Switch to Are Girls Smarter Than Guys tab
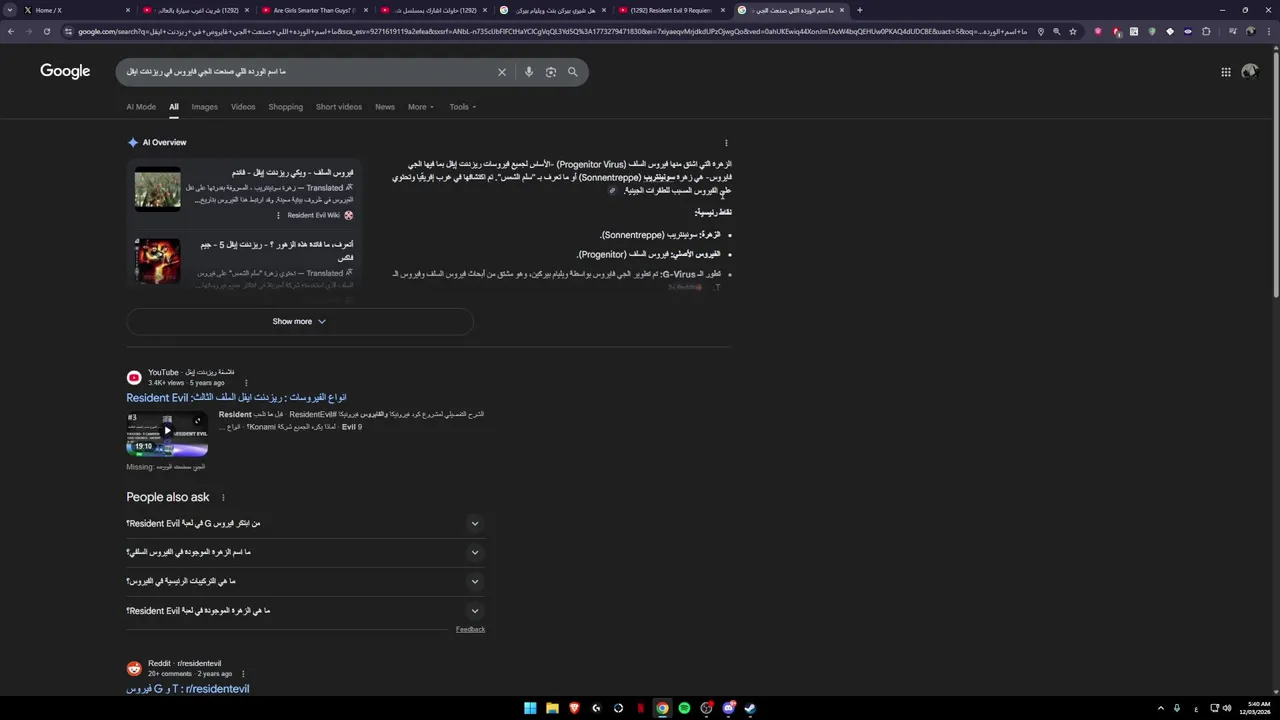This screenshot has width=1280, height=720. (314, 10)
